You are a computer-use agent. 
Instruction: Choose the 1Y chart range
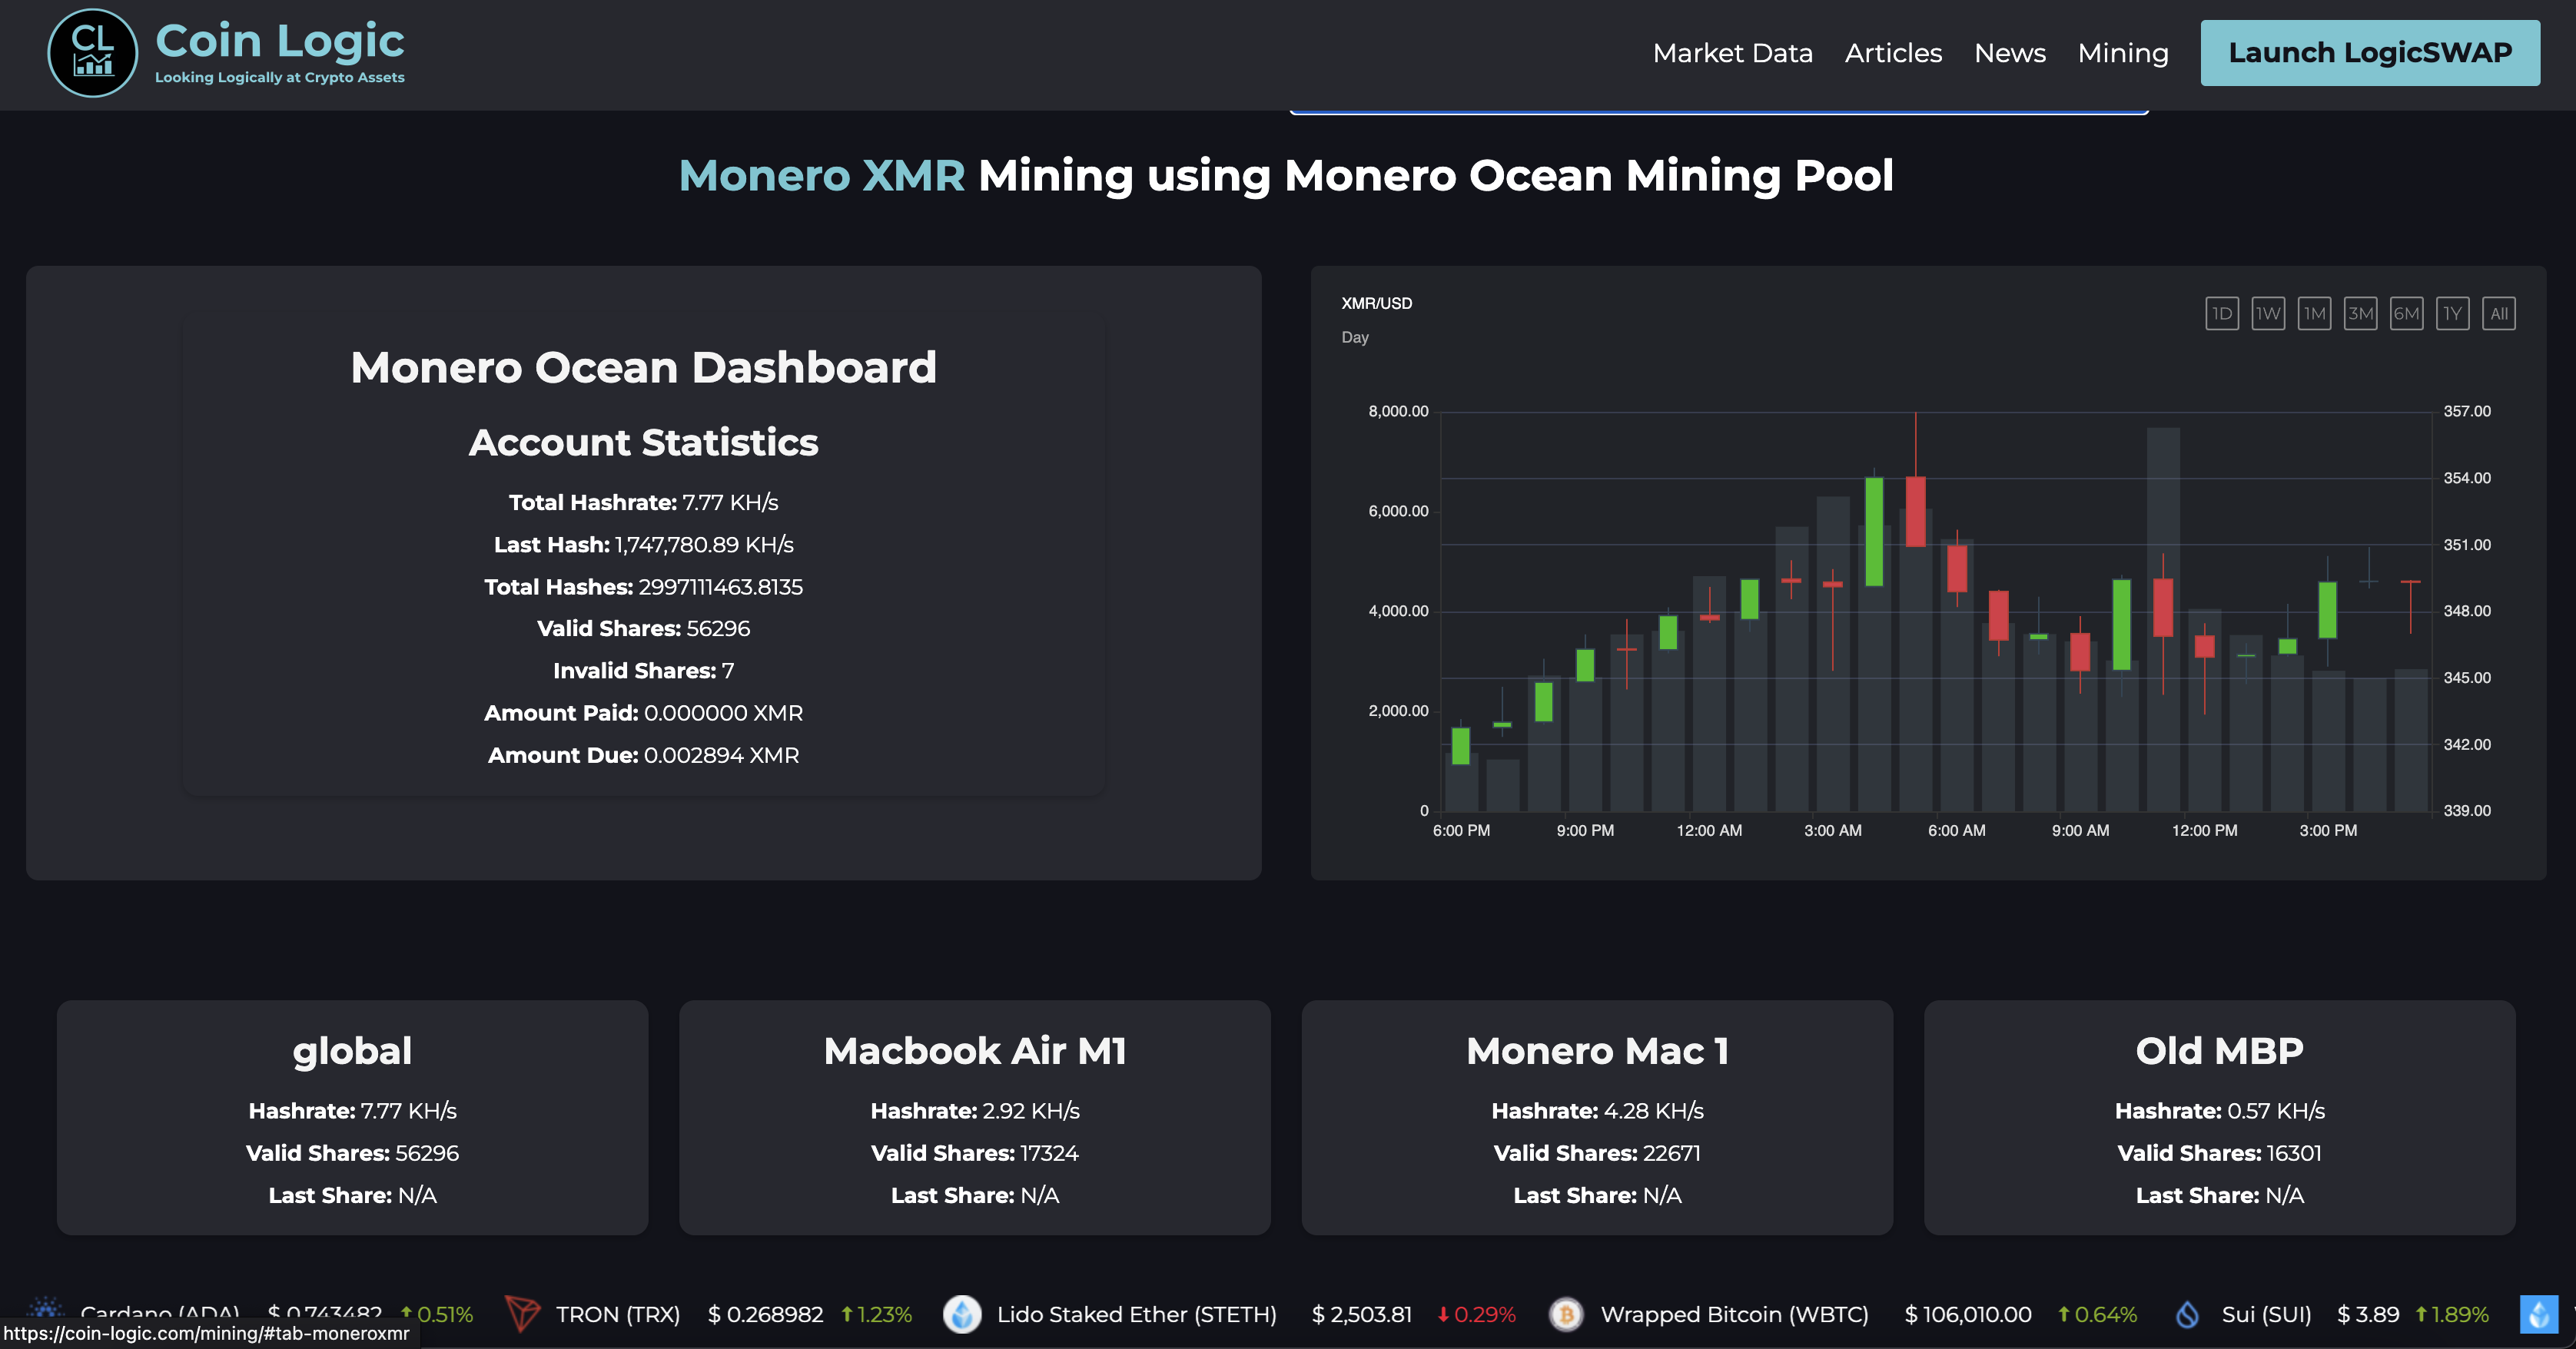point(2452,314)
